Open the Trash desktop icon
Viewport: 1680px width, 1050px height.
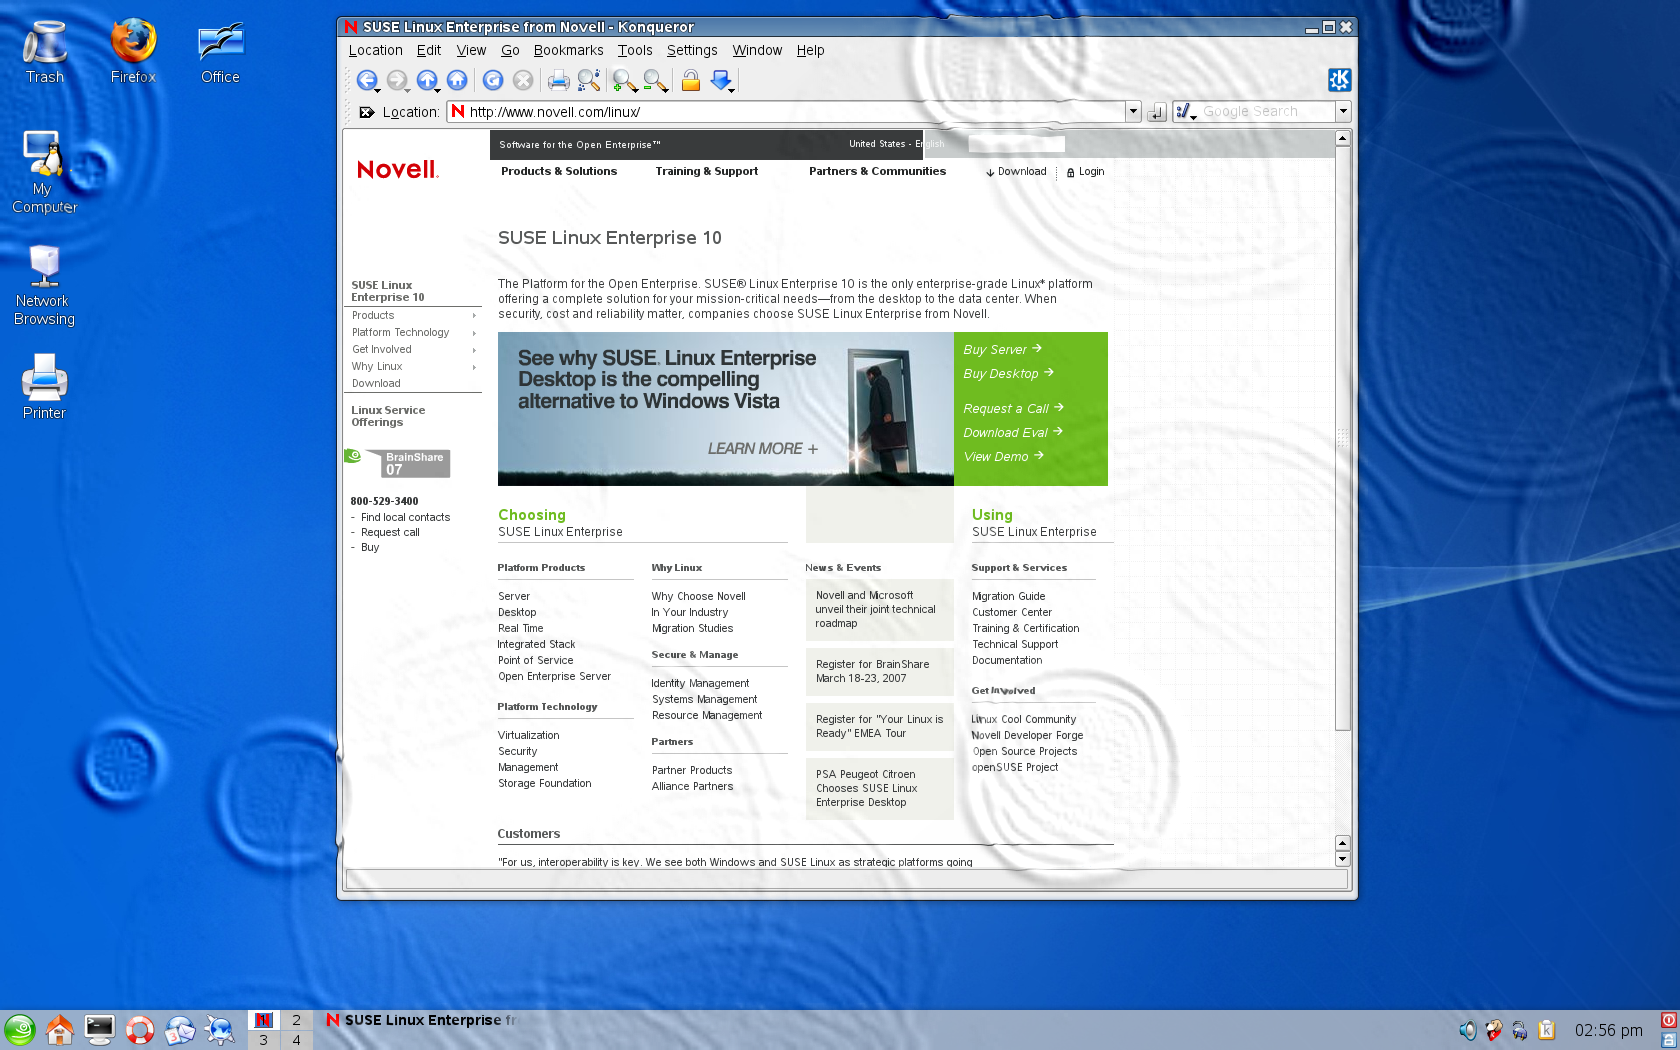tap(45, 53)
